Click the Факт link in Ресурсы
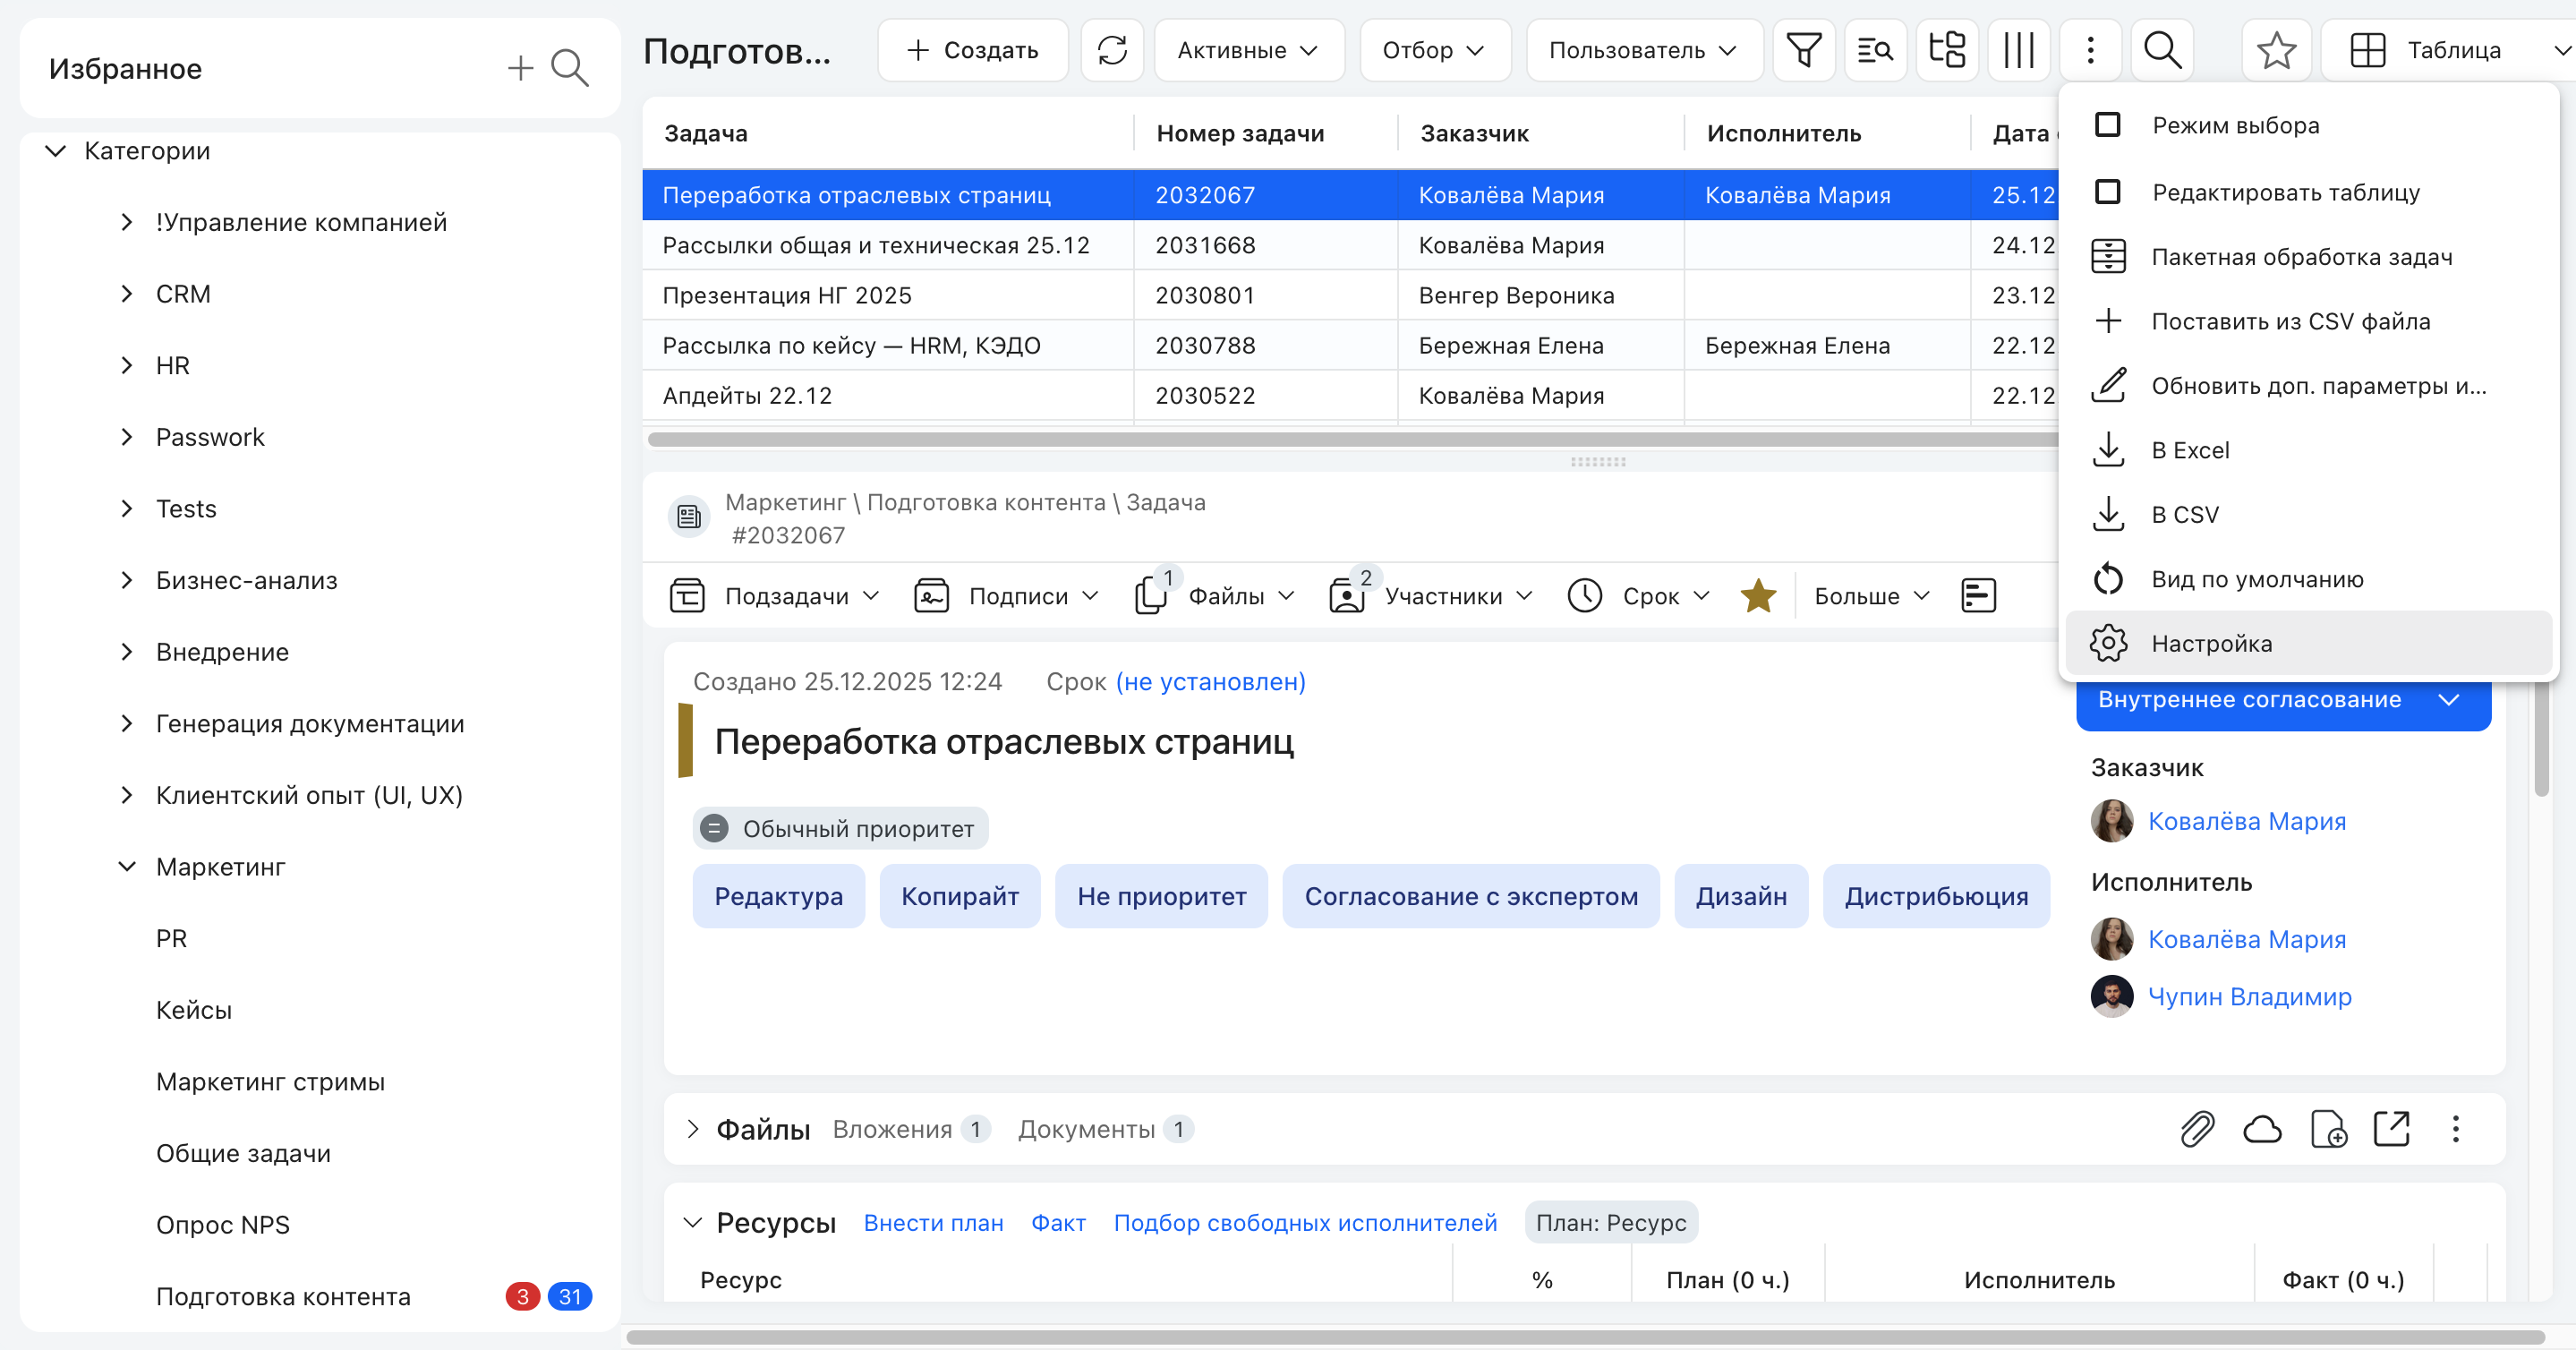2576x1350 pixels. (1058, 1223)
